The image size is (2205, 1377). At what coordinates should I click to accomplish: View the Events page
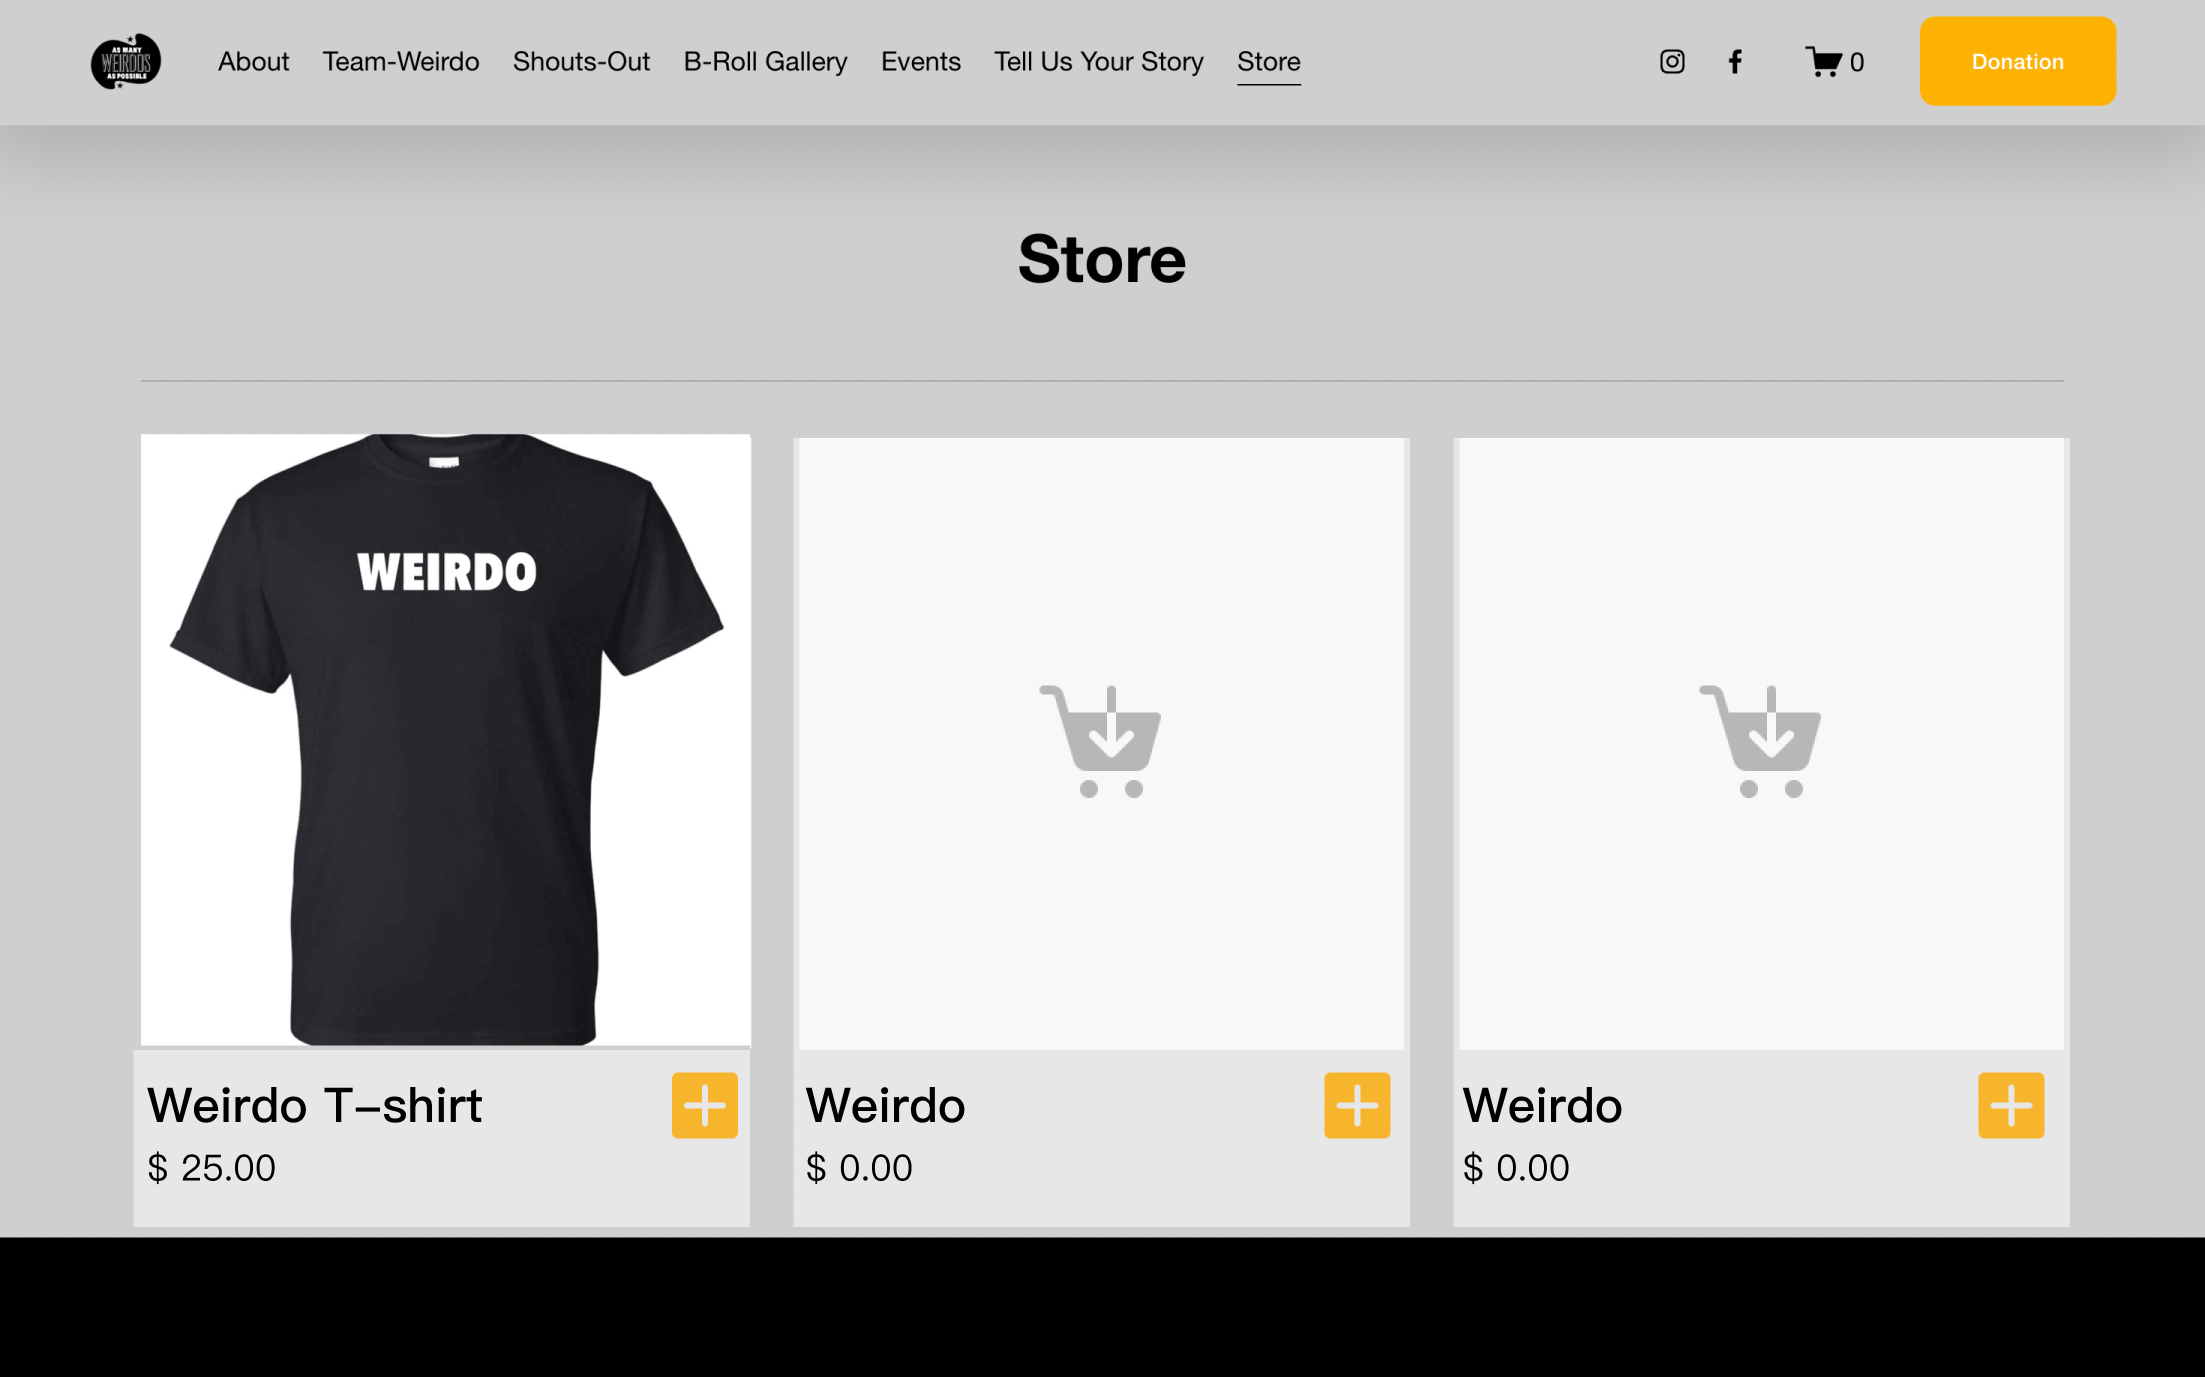(x=920, y=62)
